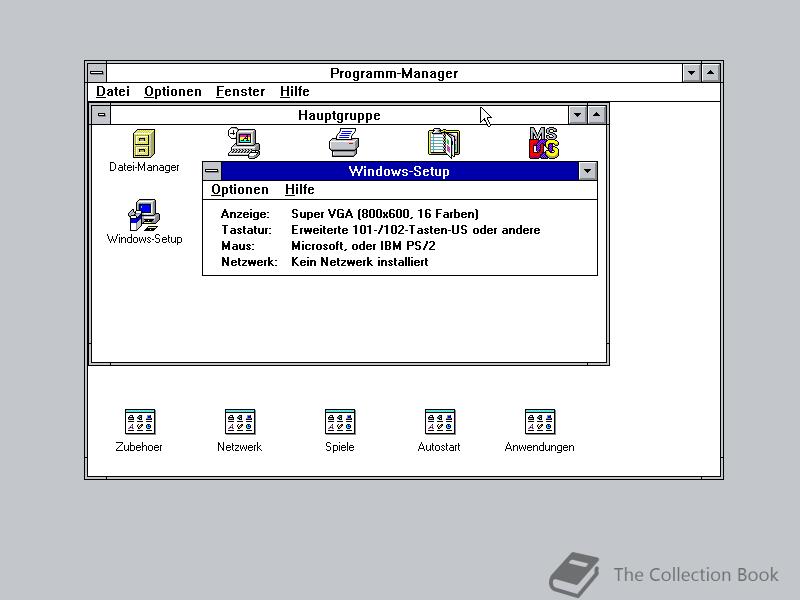Click the 'Tastatur:' label
The height and width of the screenshot is (600, 800).
coord(246,230)
